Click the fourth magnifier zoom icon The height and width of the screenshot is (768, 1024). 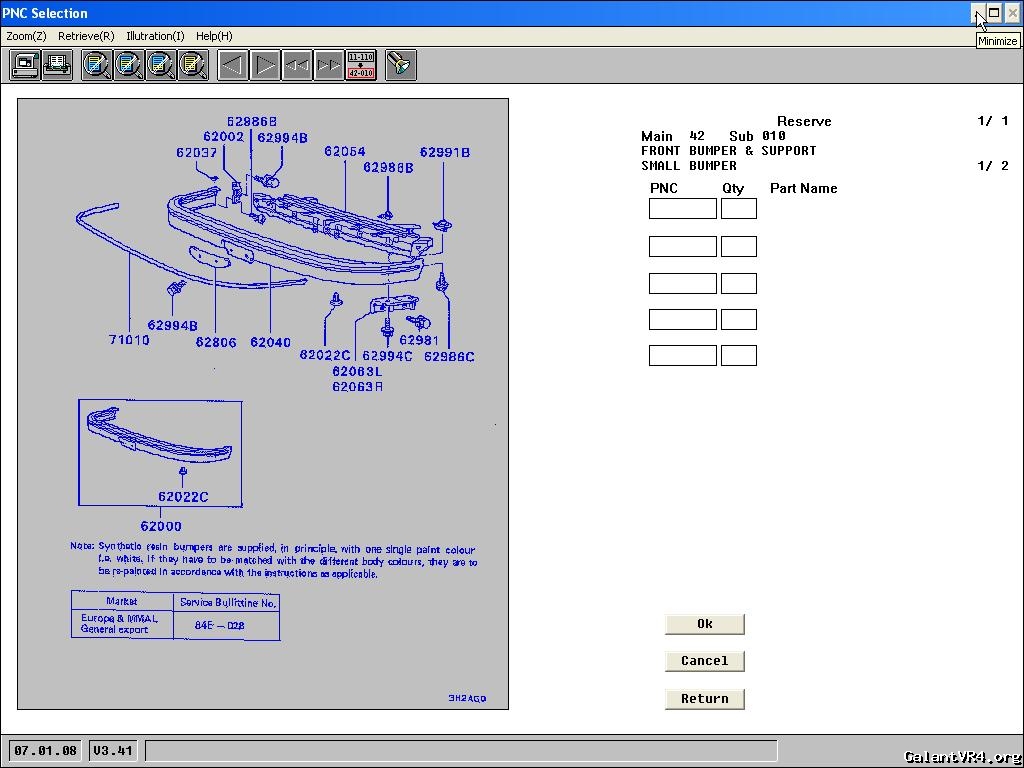[x=193, y=66]
